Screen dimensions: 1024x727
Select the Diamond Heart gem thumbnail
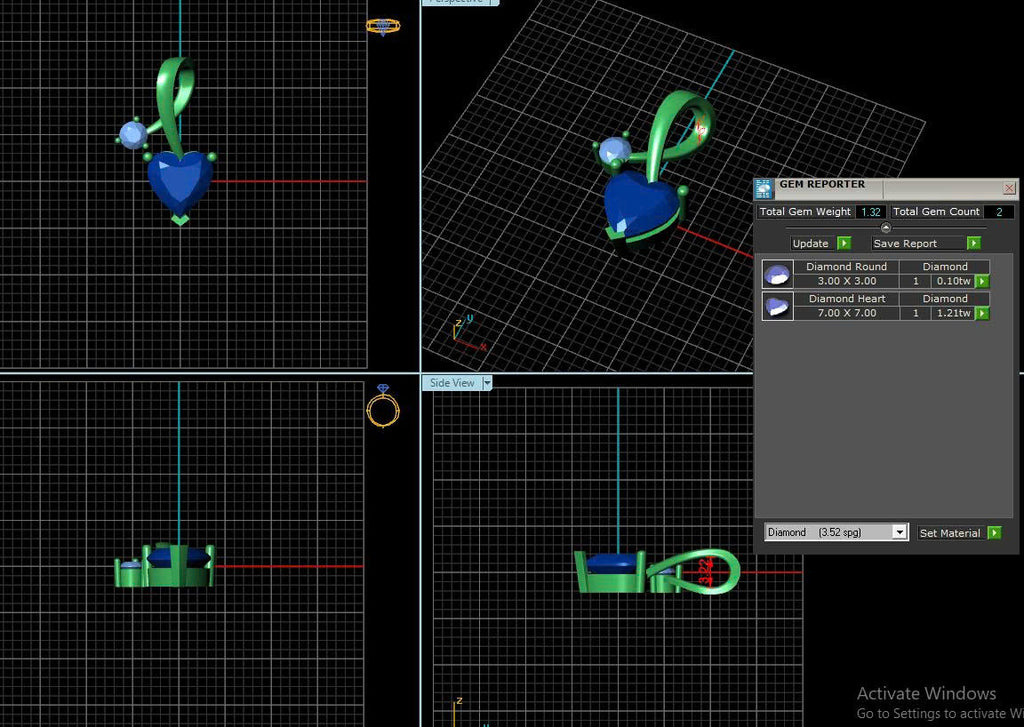click(777, 306)
